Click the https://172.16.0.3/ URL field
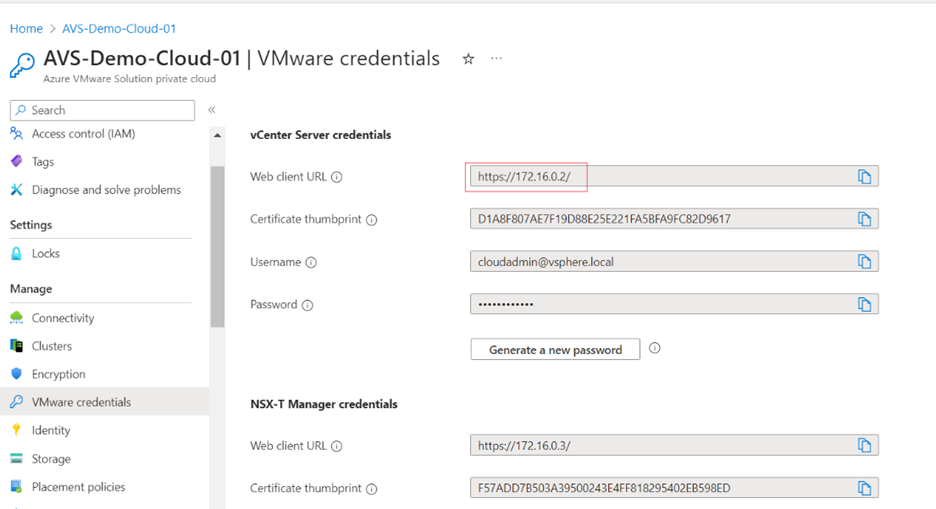This screenshot has width=936, height=509. coord(674,445)
